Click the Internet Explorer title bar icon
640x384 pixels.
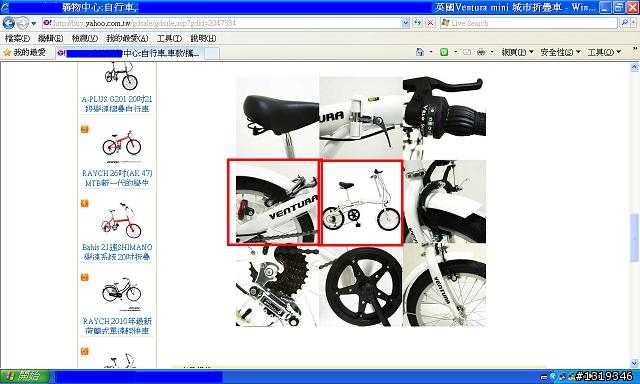click(x=5, y=7)
